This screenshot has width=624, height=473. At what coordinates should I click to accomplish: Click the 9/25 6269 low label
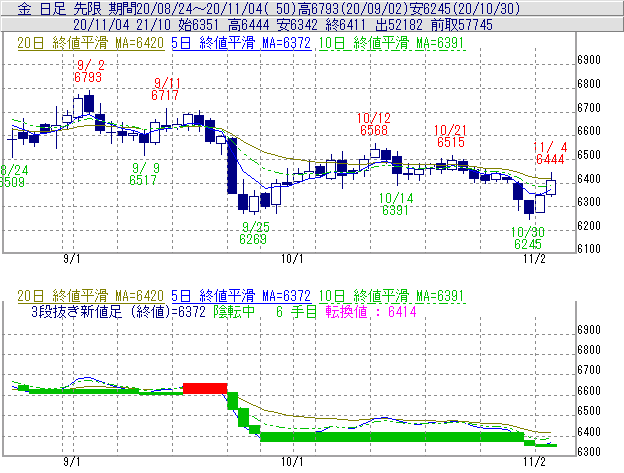[254, 233]
